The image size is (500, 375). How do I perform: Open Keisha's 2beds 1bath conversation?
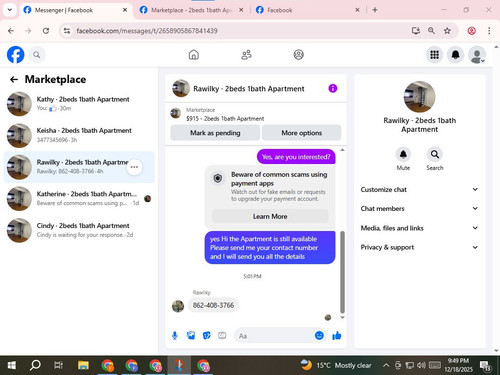tap(79, 135)
